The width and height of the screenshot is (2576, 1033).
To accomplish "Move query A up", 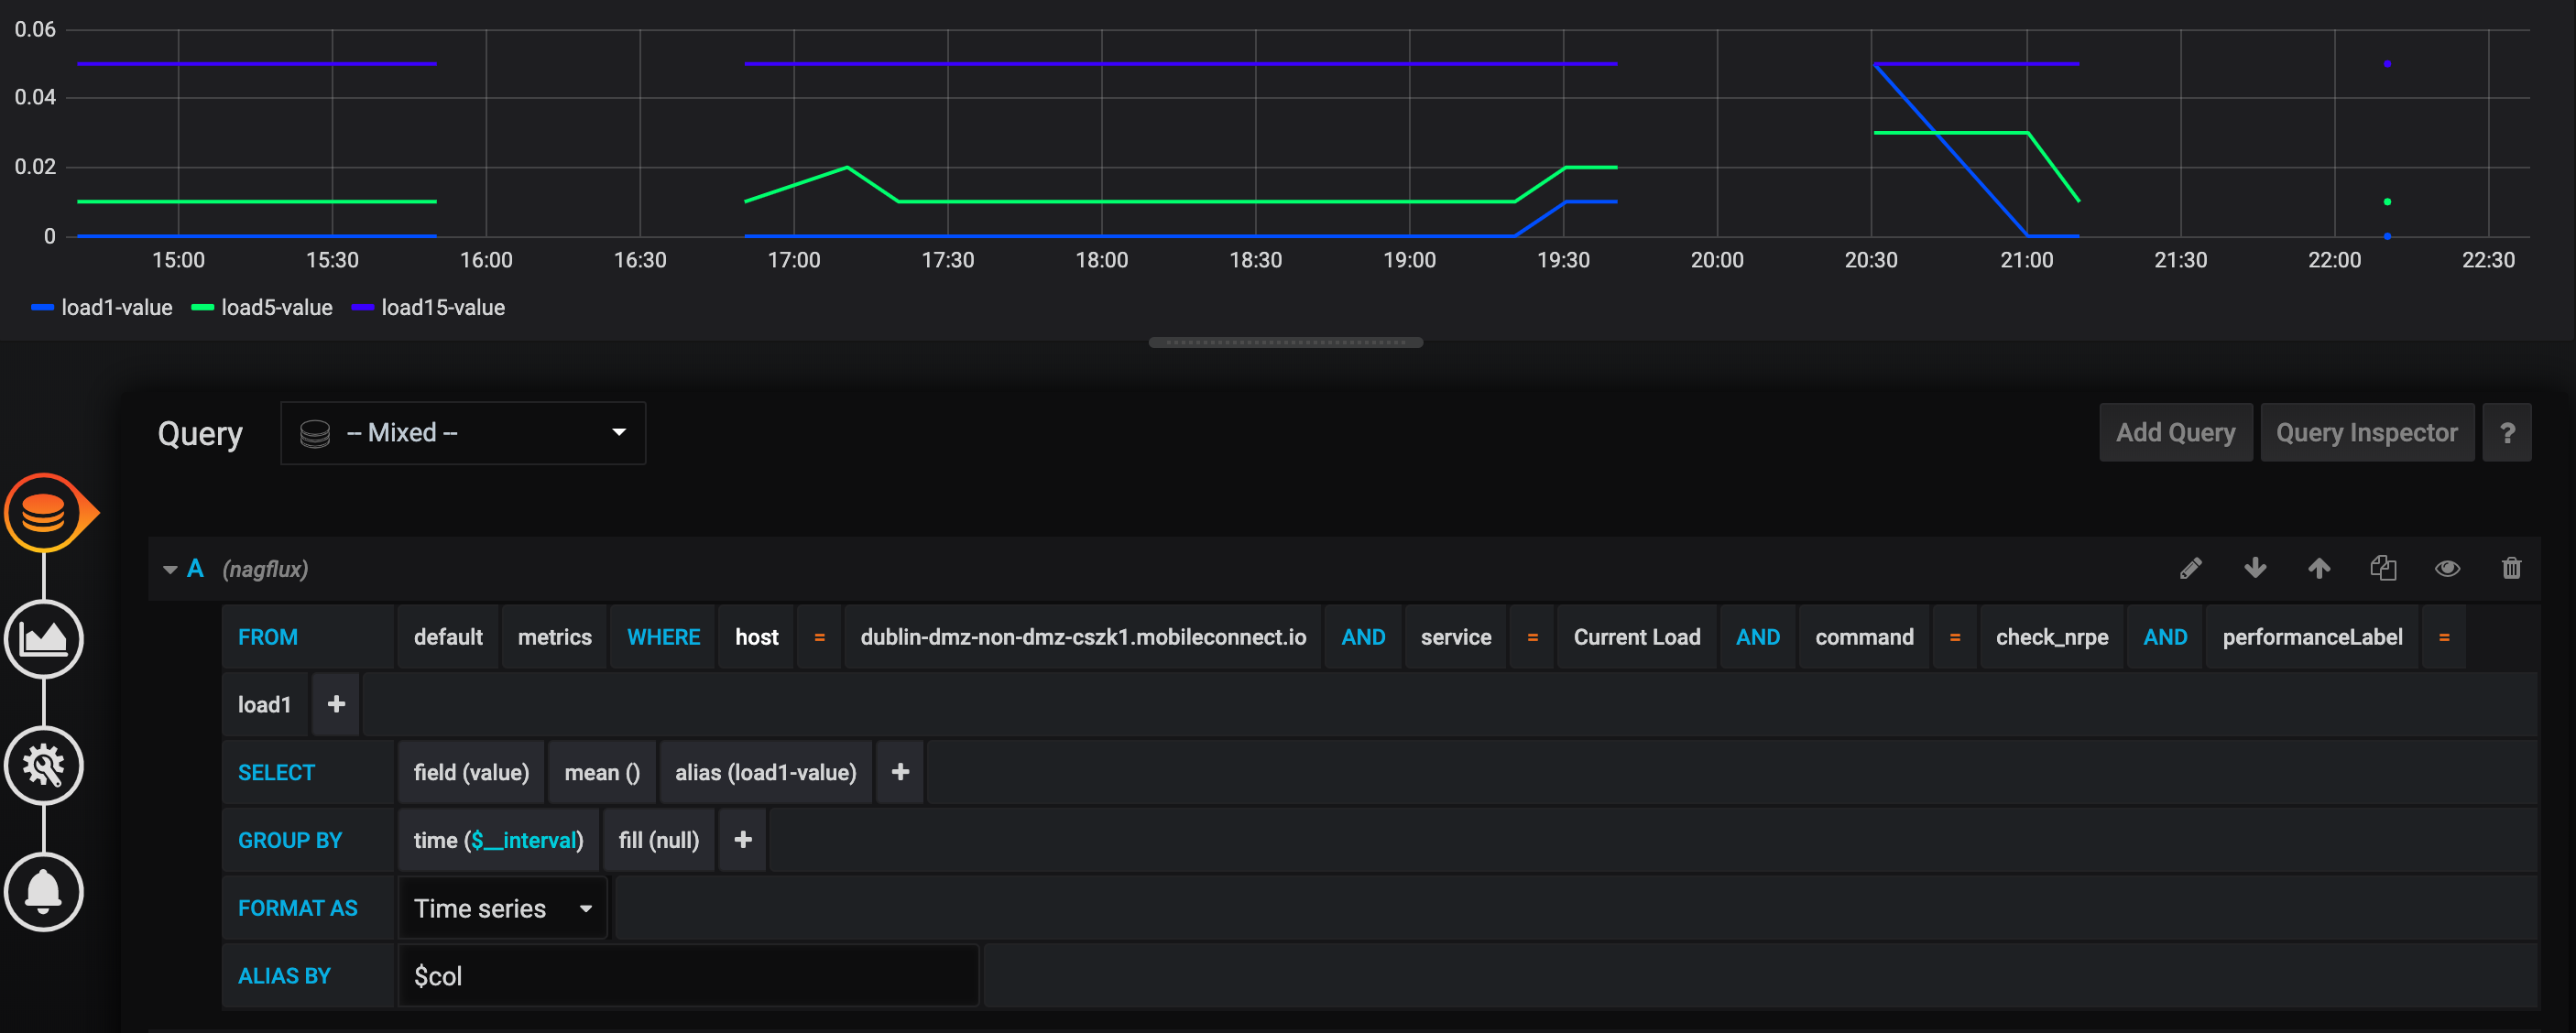I will pyautogui.click(x=2319, y=568).
